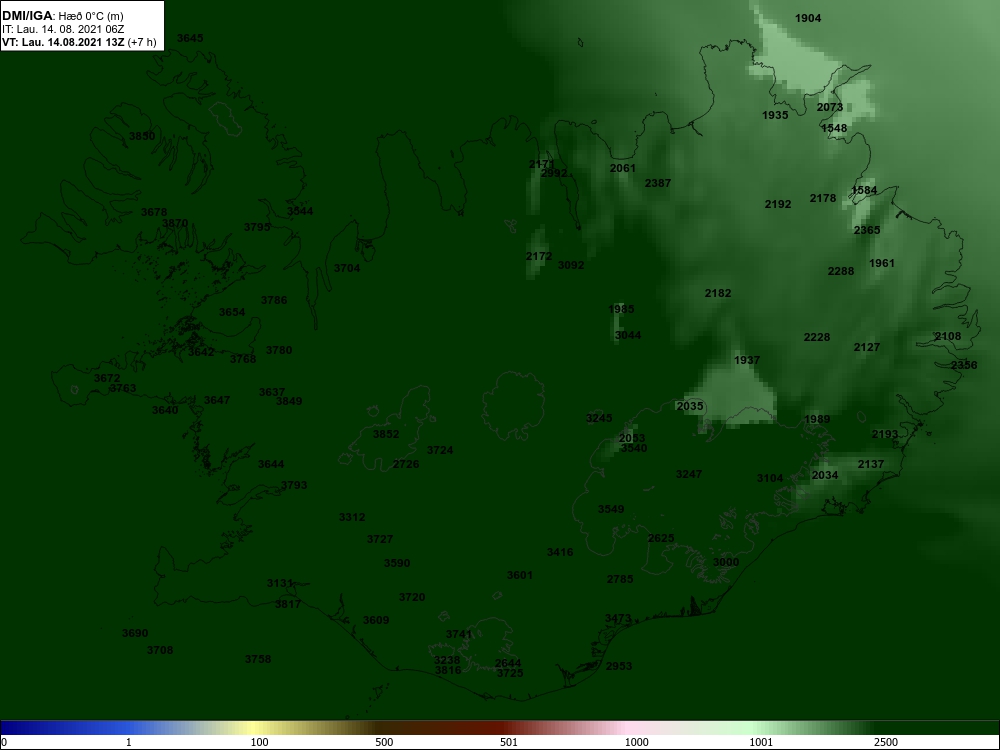
Task: Click the map value '3000'
Action: [726, 562]
